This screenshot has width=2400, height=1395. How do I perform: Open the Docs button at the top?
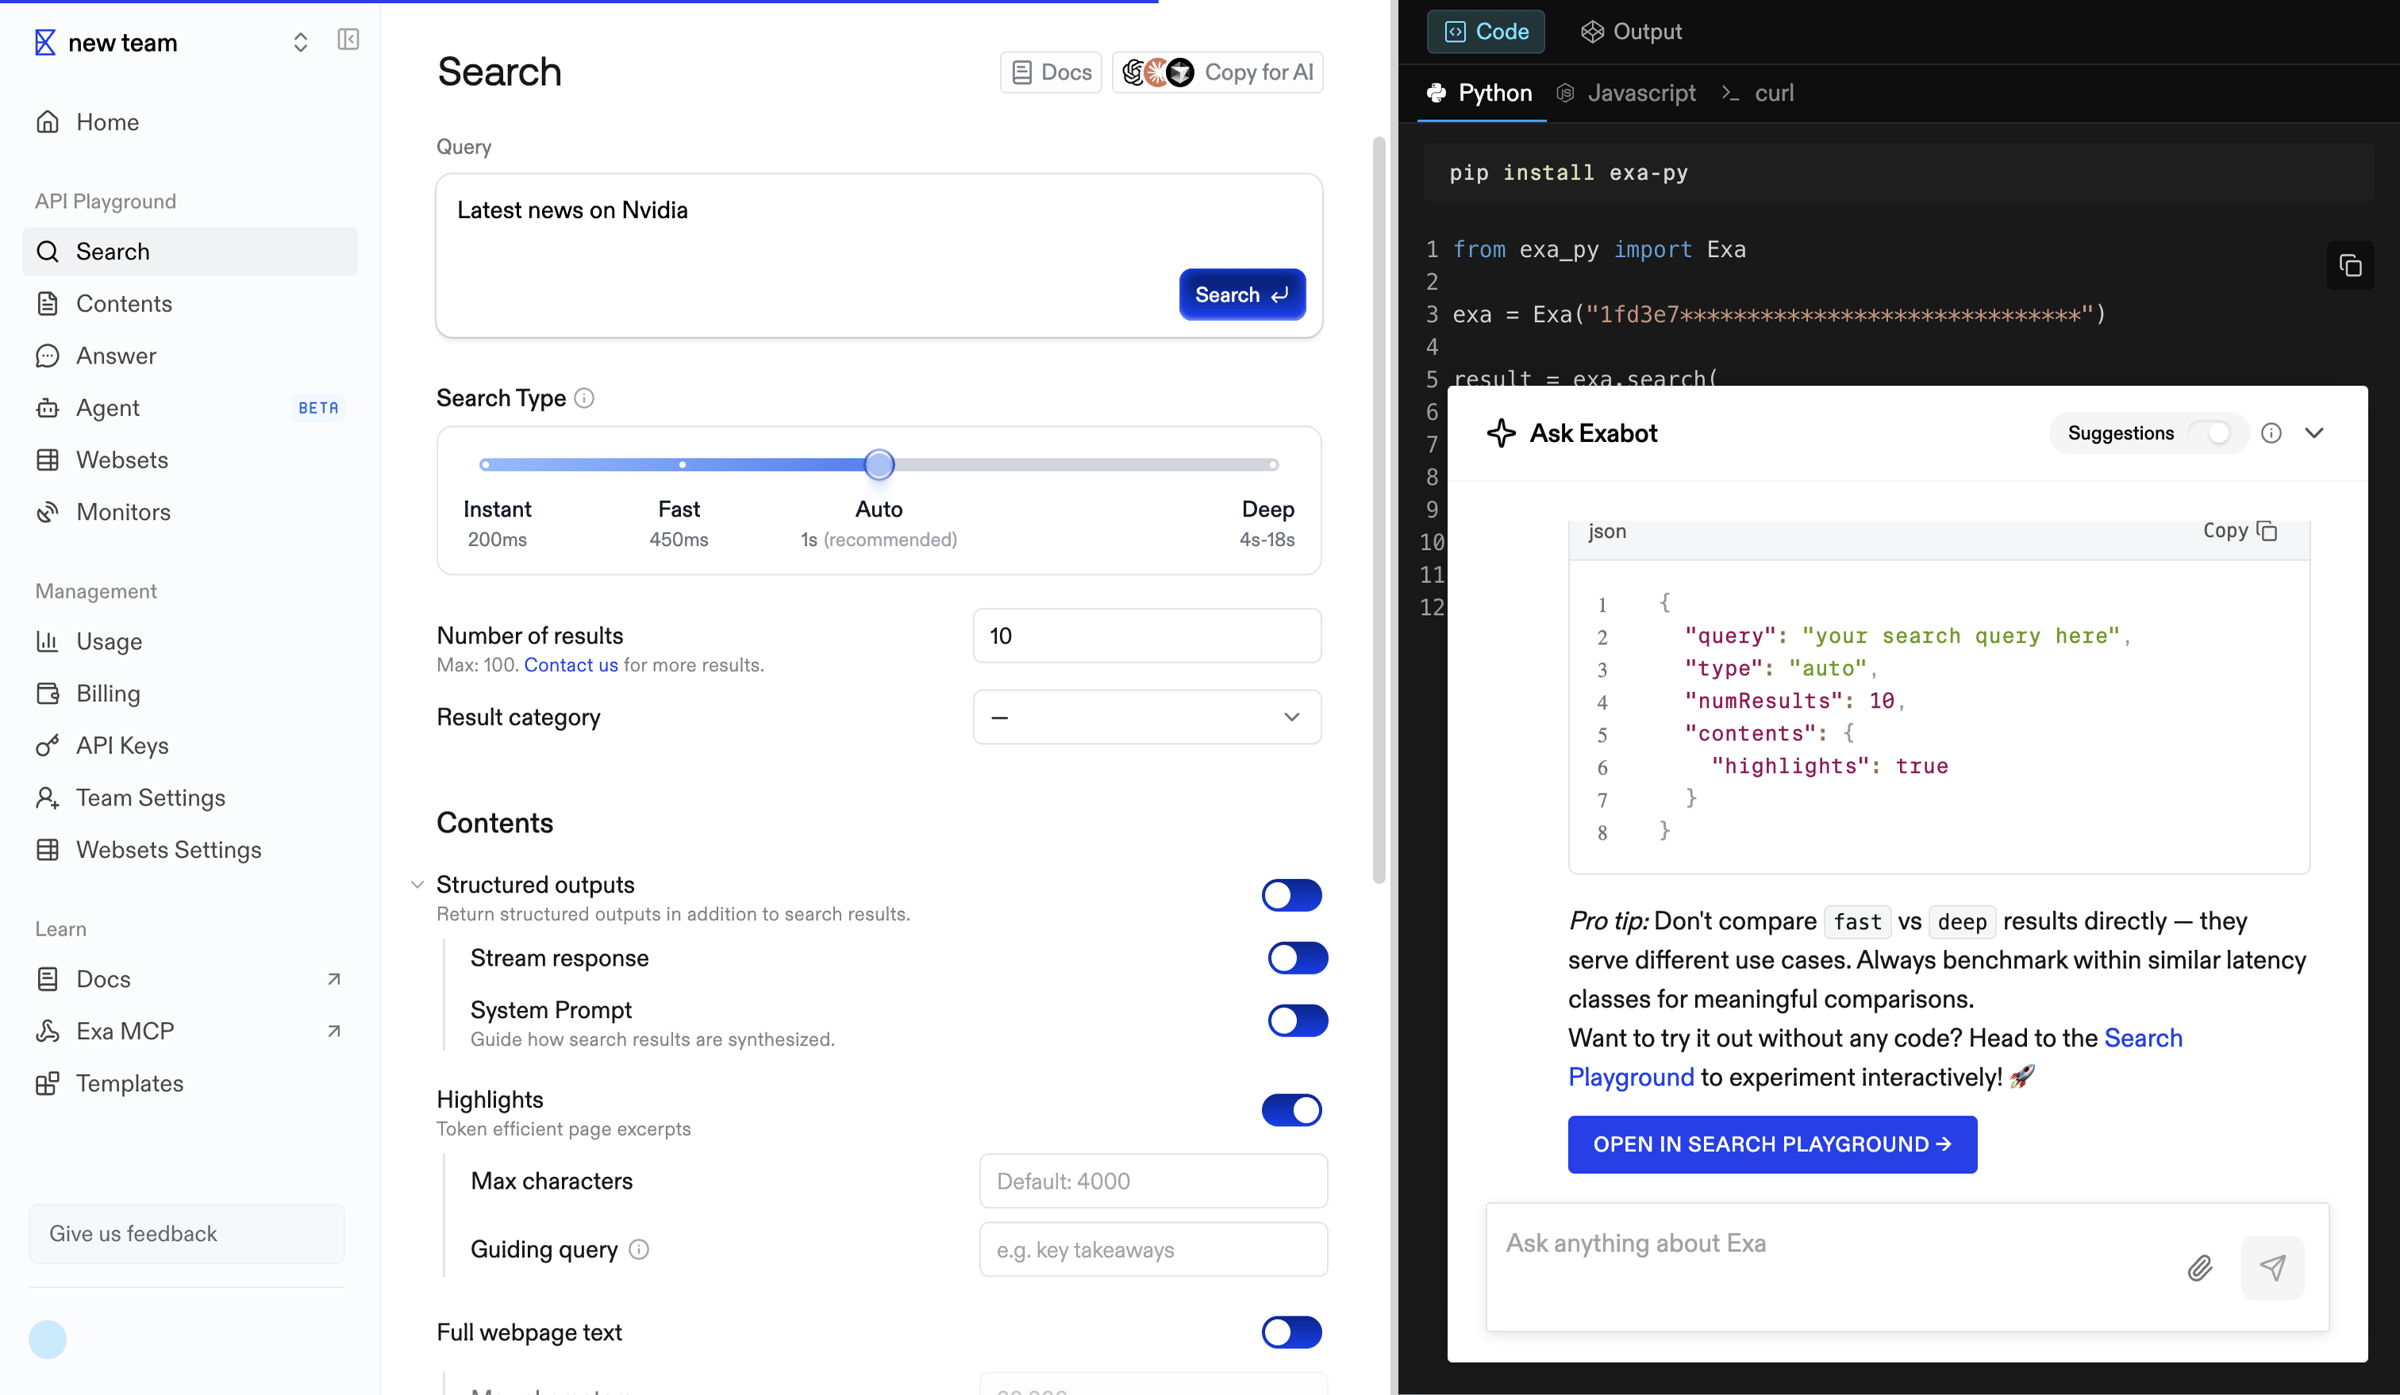click(1051, 73)
